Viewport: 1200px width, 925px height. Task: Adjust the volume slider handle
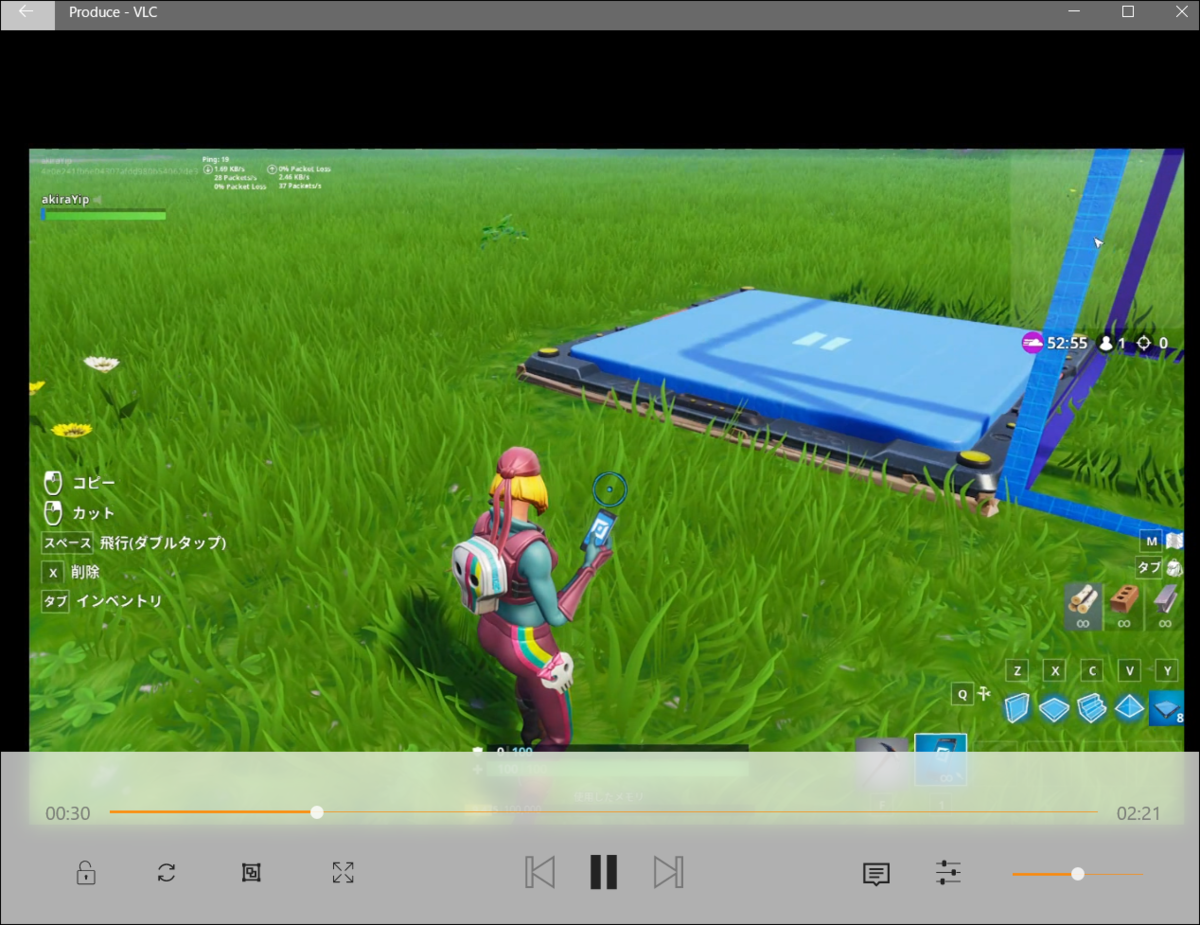(x=1077, y=873)
